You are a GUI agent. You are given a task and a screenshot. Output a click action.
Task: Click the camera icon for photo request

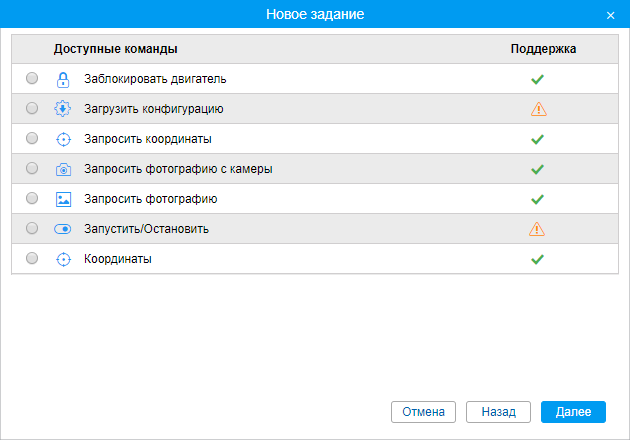(x=63, y=169)
